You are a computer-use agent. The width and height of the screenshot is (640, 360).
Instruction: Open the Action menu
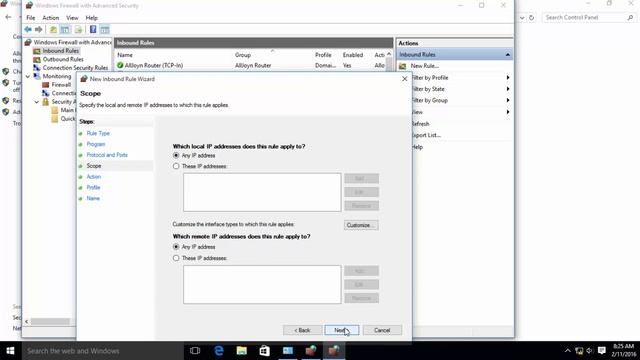51,18
